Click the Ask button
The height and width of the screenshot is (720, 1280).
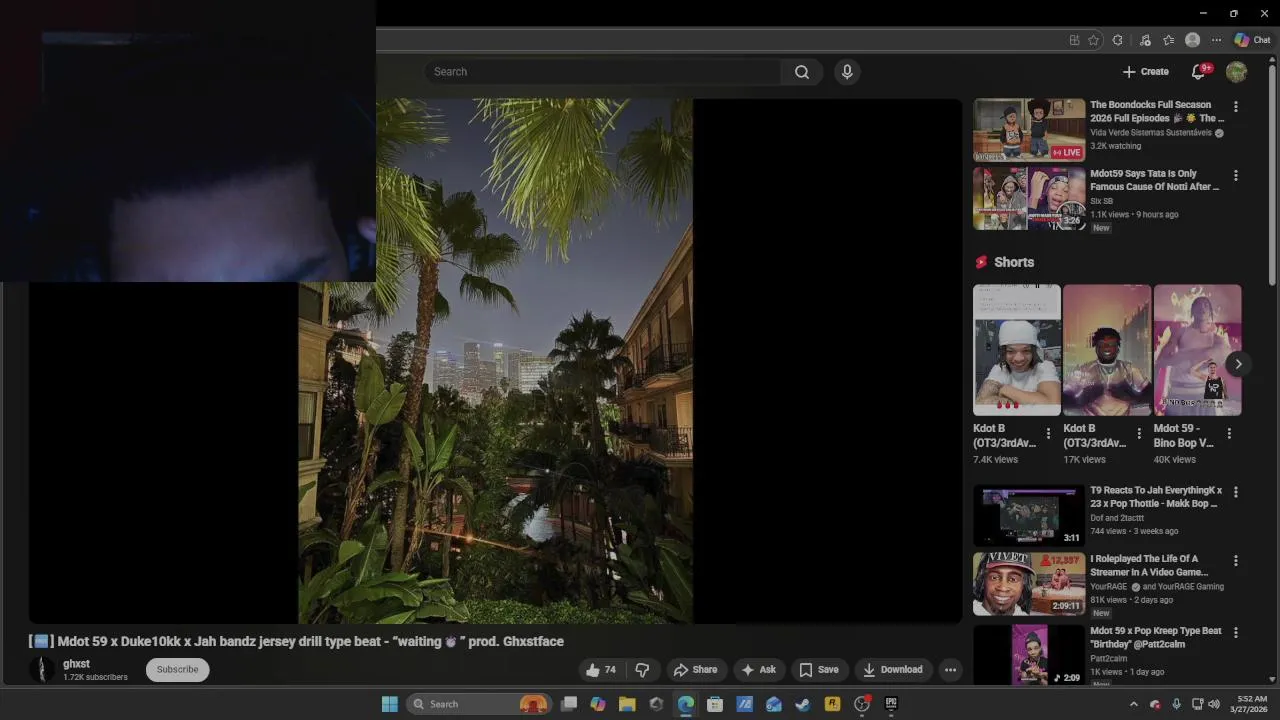pos(758,670)
